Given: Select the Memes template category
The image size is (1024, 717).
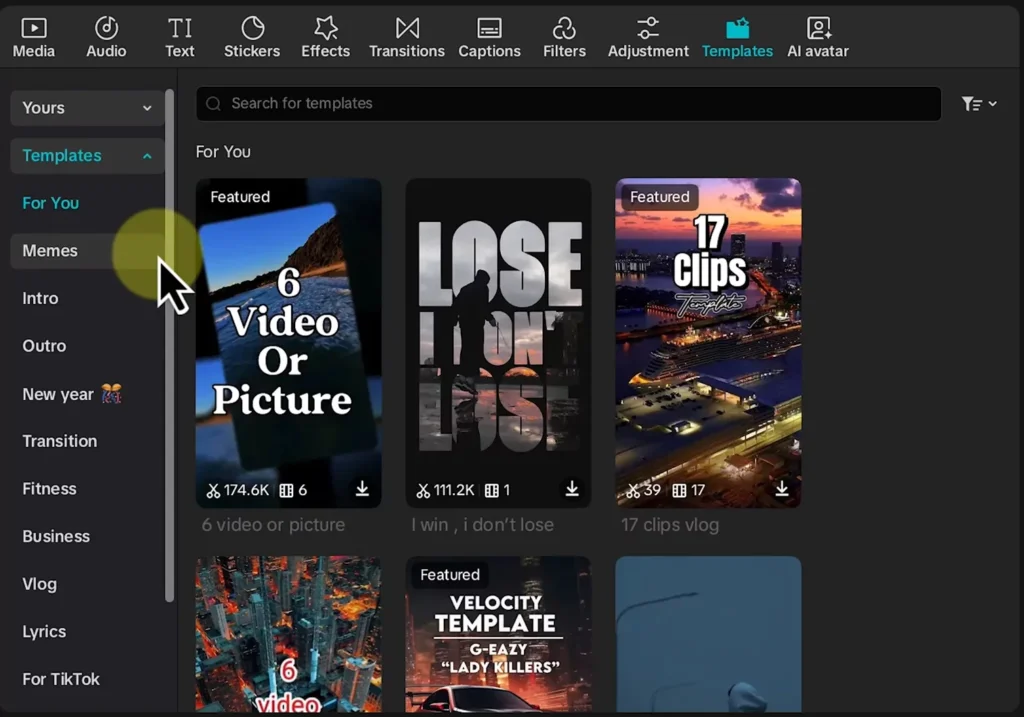Looking at the screenshot, I should coord(50,251).
